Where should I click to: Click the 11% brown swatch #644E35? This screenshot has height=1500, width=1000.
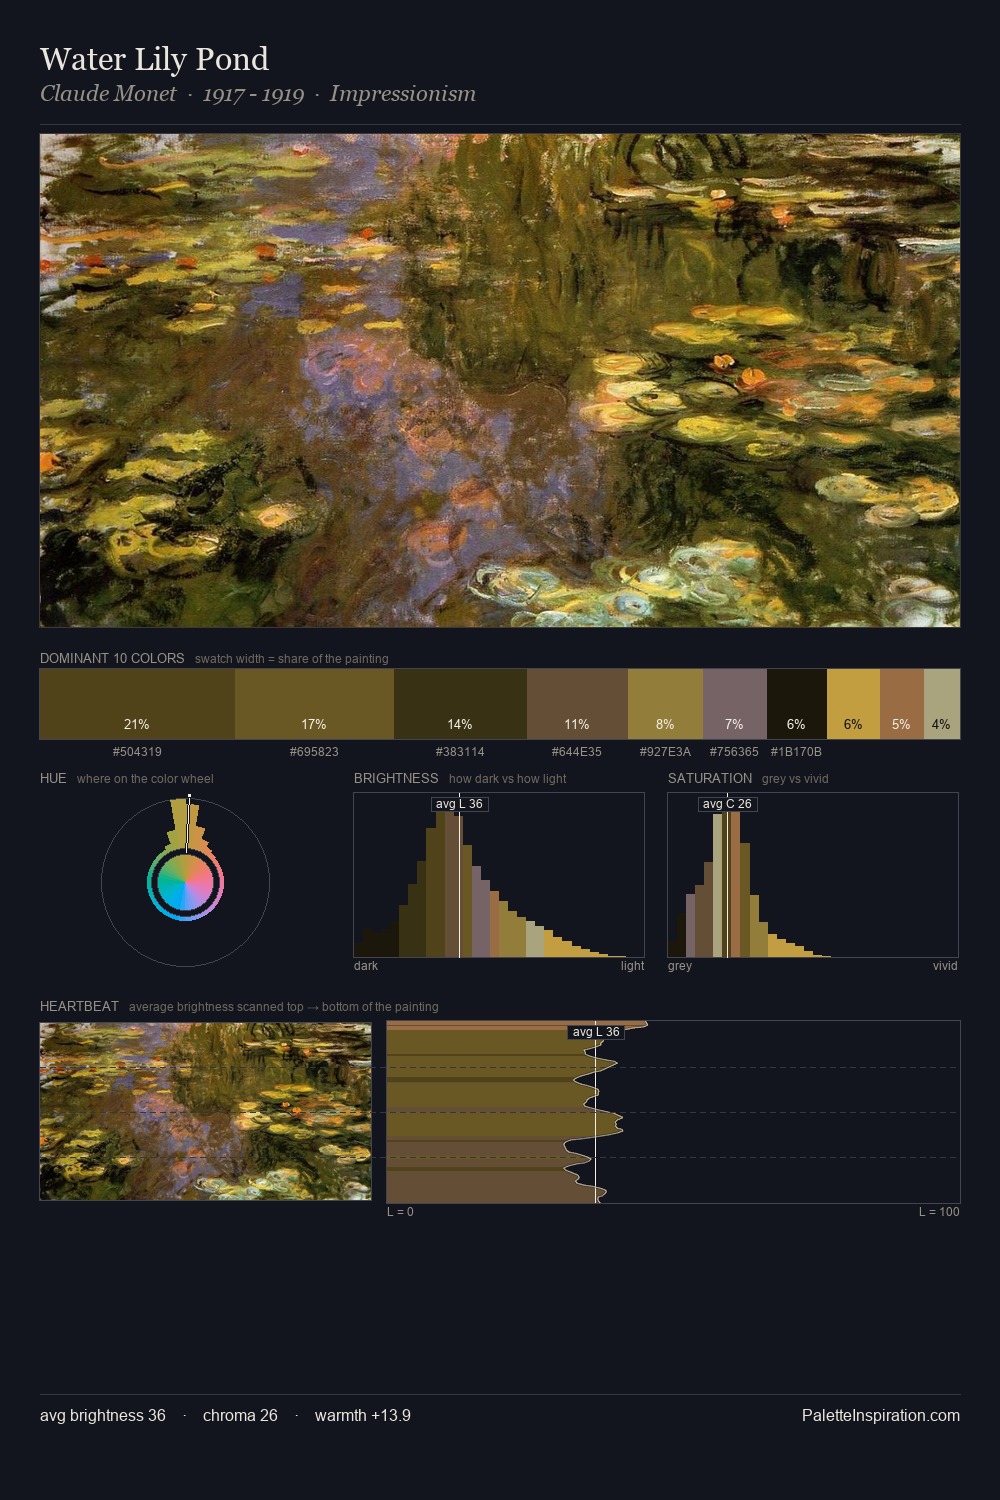pos(577,704)
